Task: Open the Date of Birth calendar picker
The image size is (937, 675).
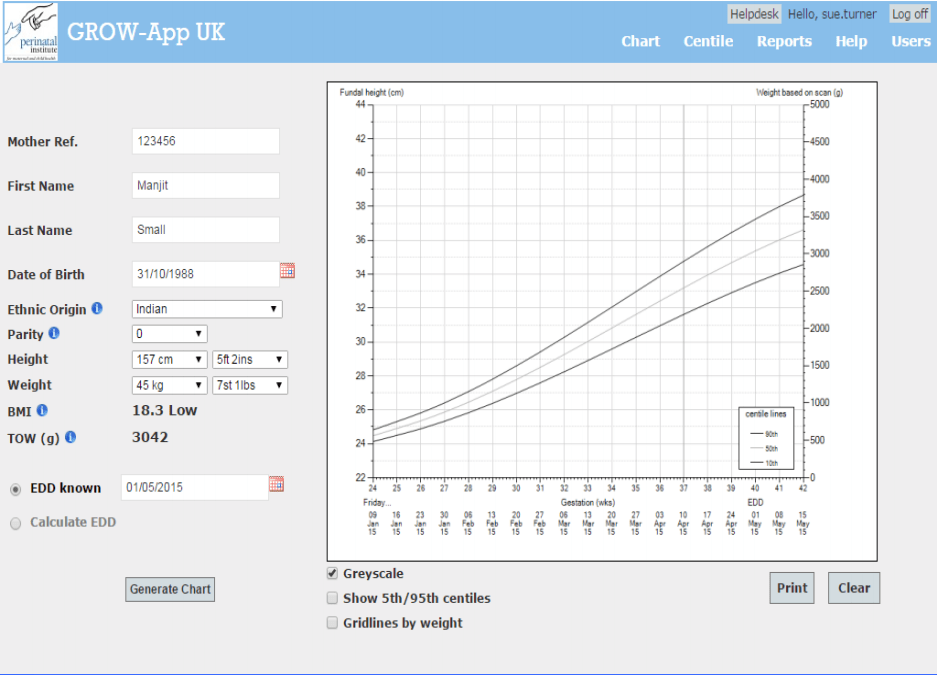Action: click(287, 271)
